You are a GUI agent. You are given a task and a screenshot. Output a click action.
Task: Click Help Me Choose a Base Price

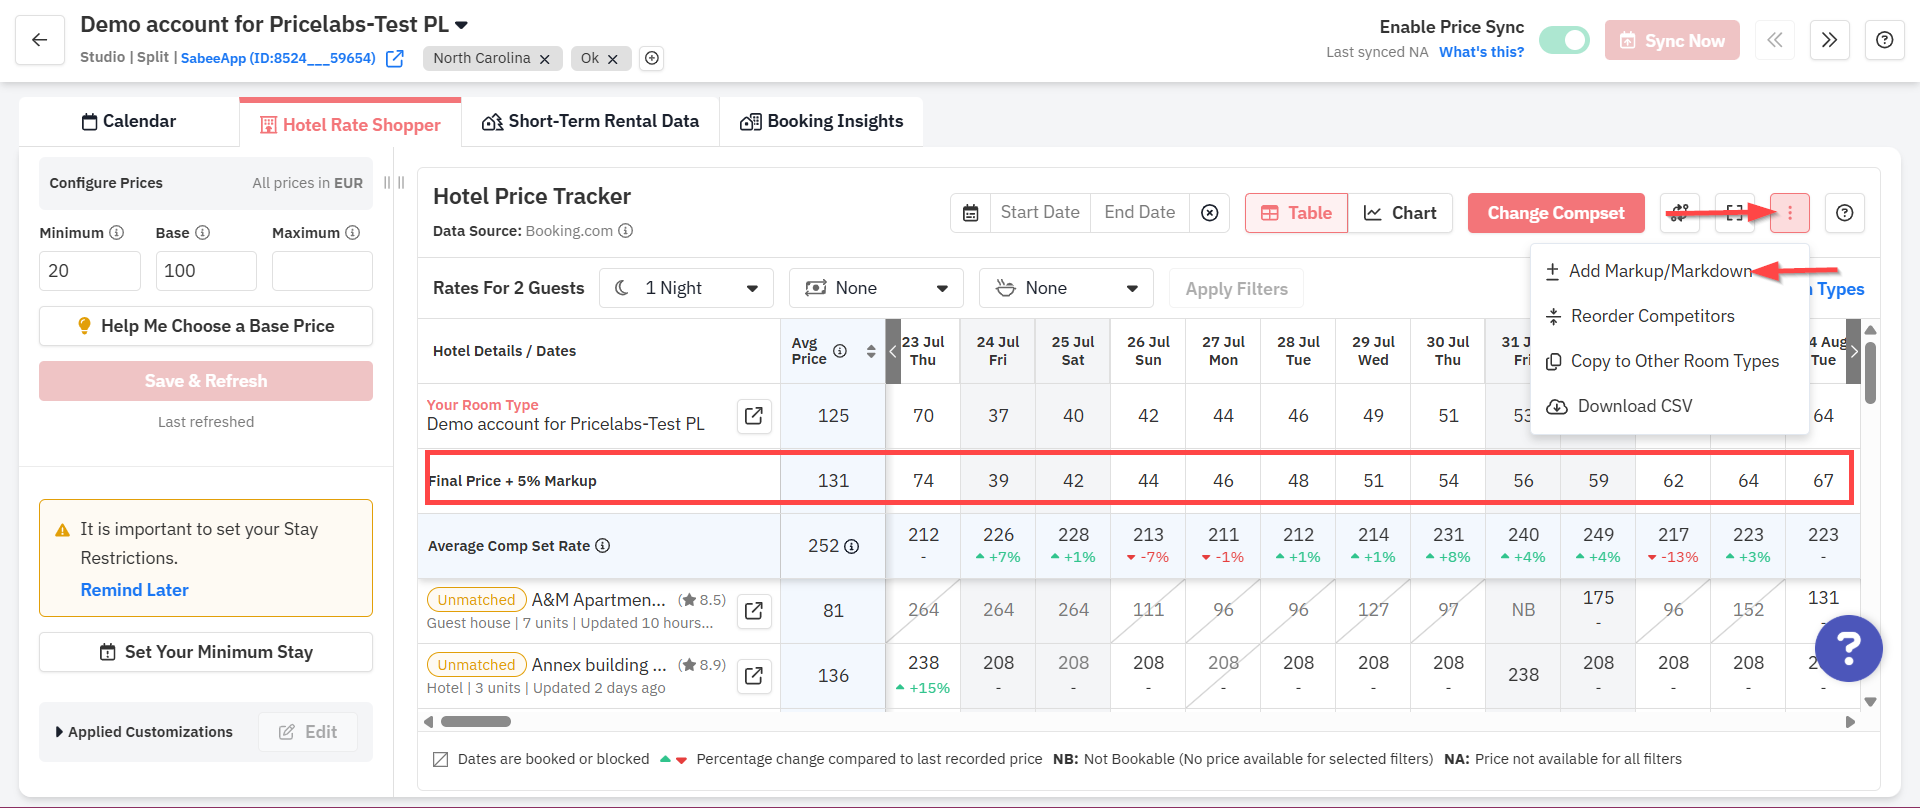(x=206, y=326)
